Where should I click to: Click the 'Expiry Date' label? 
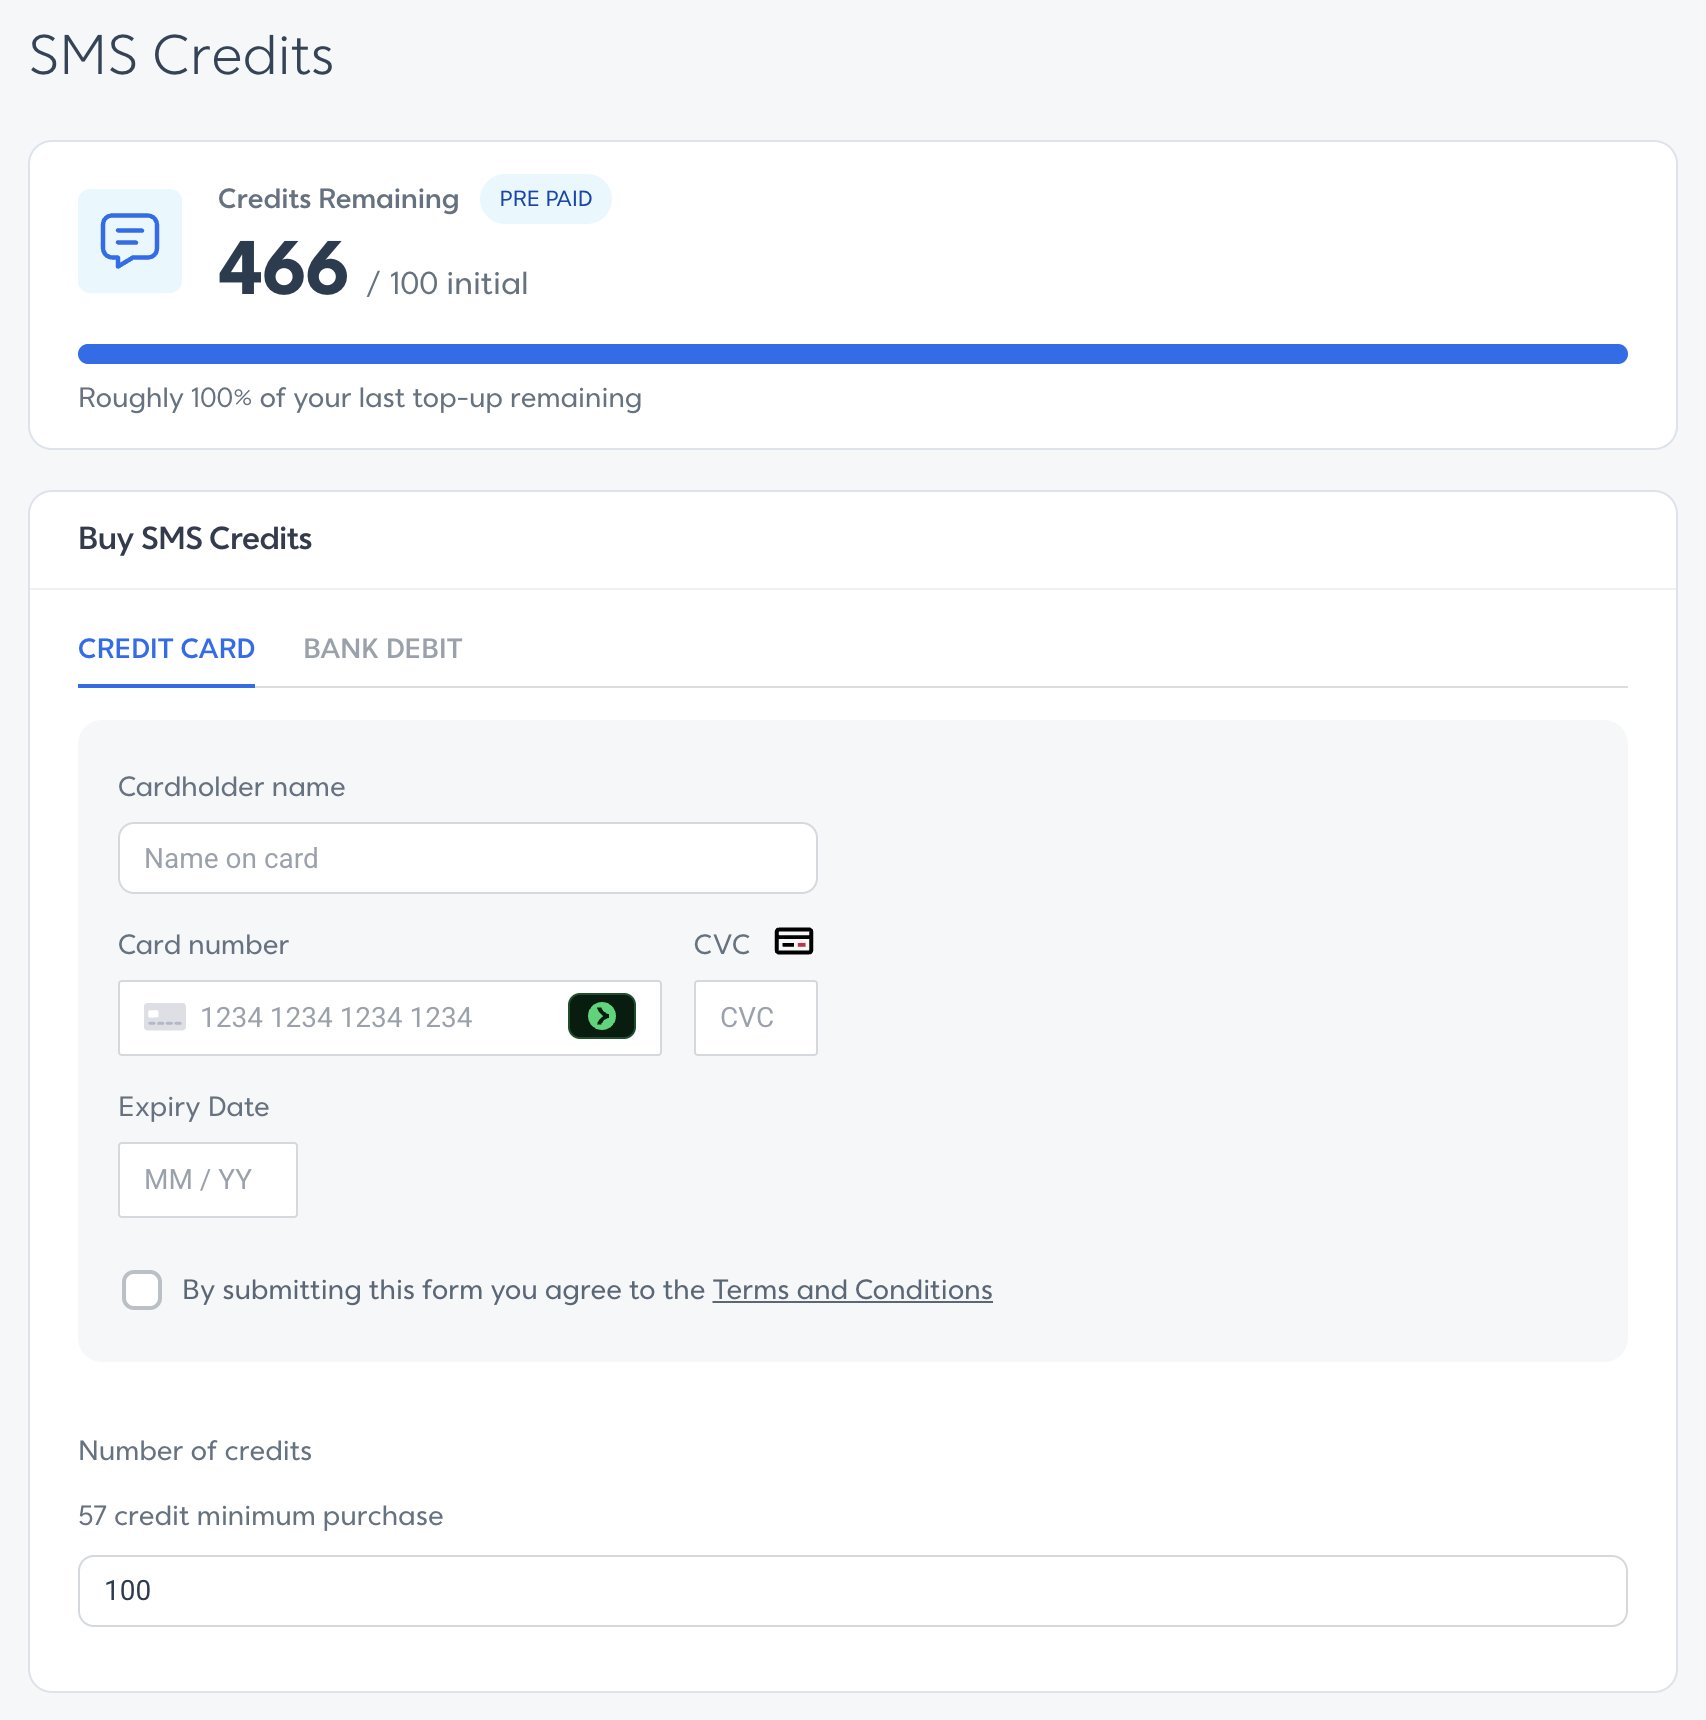point(194,1107)
